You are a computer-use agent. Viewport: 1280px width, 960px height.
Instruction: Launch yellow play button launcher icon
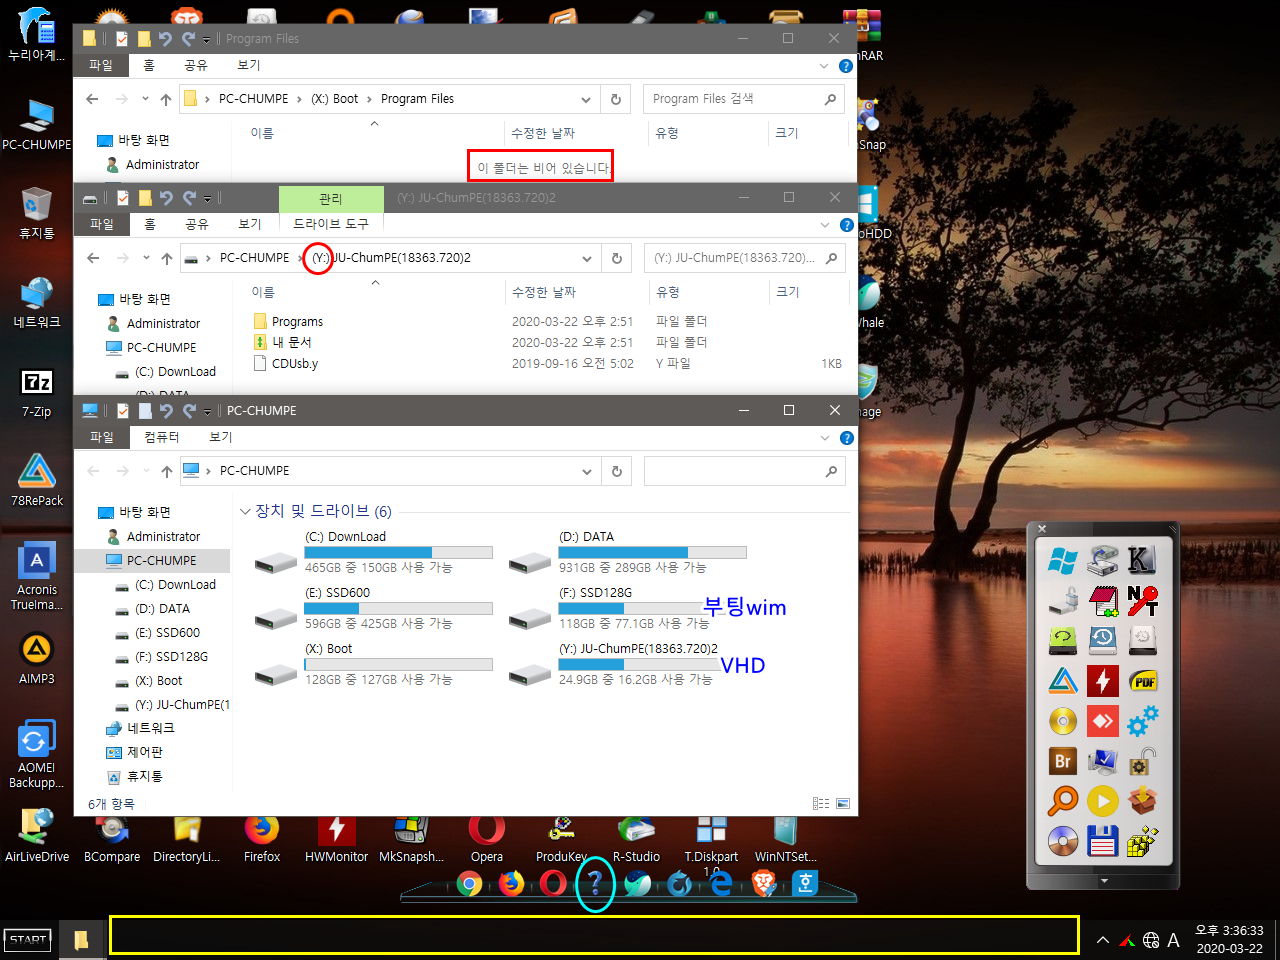click(1102, 801)
